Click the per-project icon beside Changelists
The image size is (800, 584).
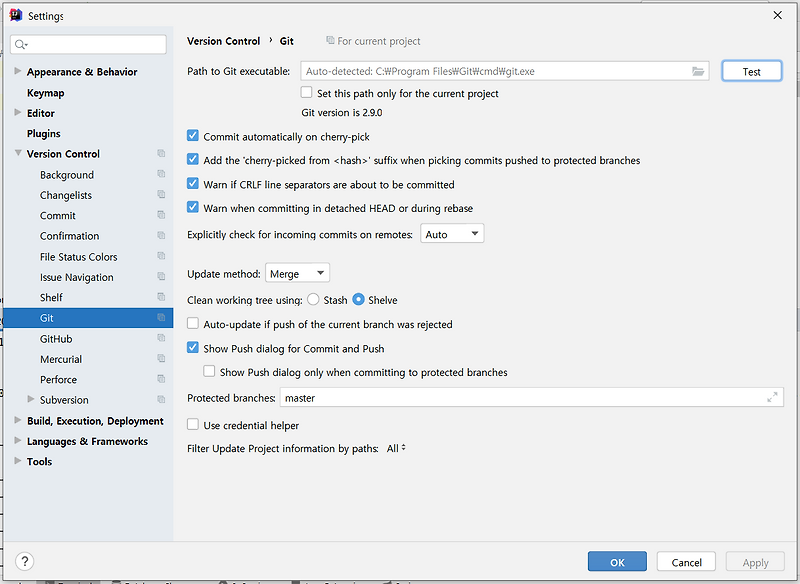[160, 195]
